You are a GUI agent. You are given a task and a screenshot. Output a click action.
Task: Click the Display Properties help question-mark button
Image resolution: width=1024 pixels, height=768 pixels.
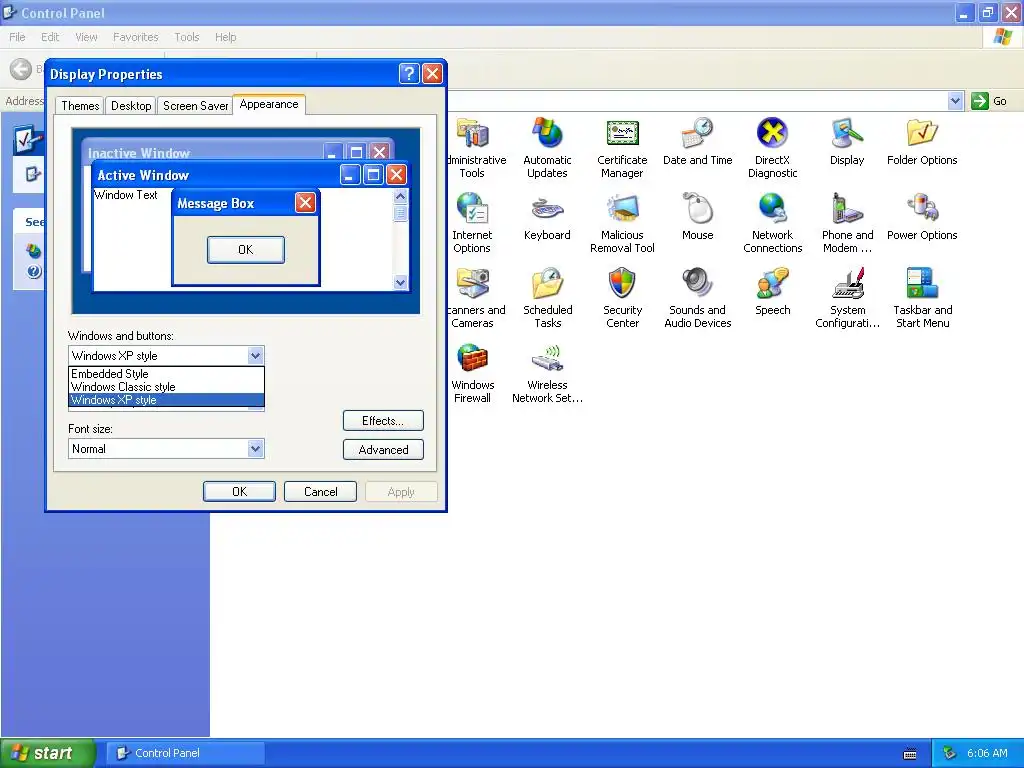(x=409, y=74)
